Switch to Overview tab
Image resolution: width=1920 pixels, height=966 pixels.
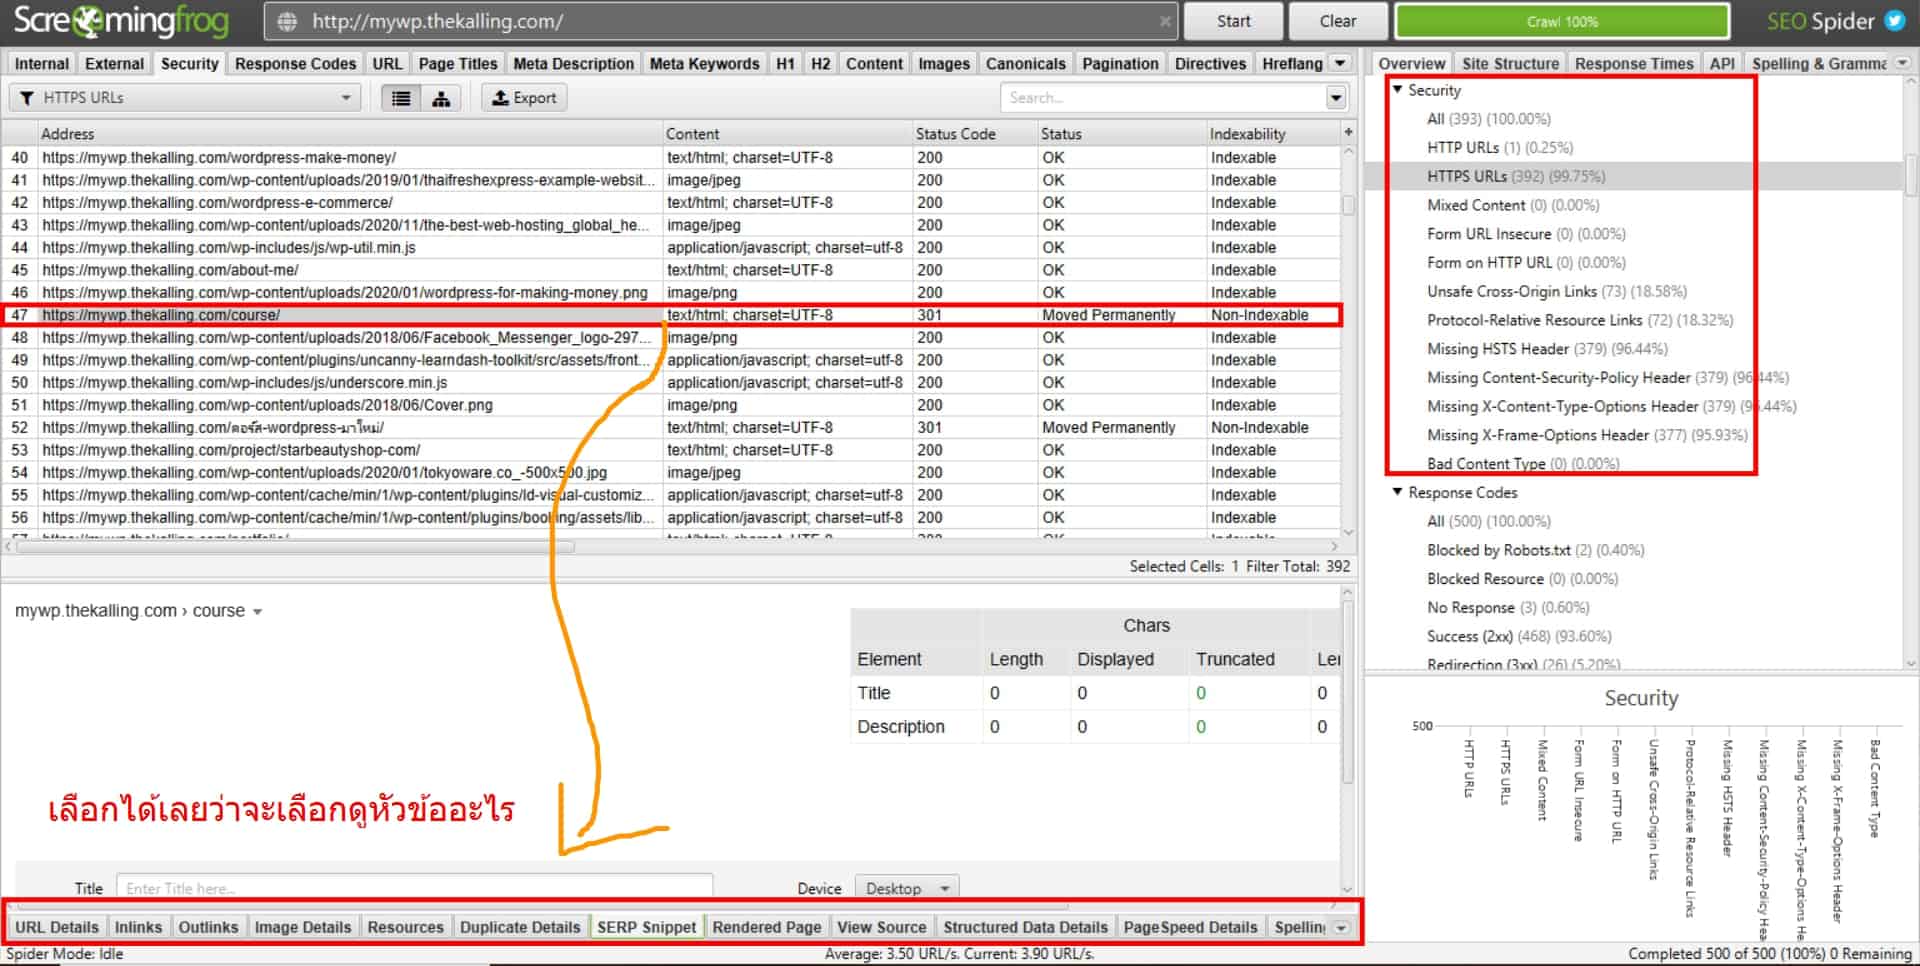[1412, 63]
